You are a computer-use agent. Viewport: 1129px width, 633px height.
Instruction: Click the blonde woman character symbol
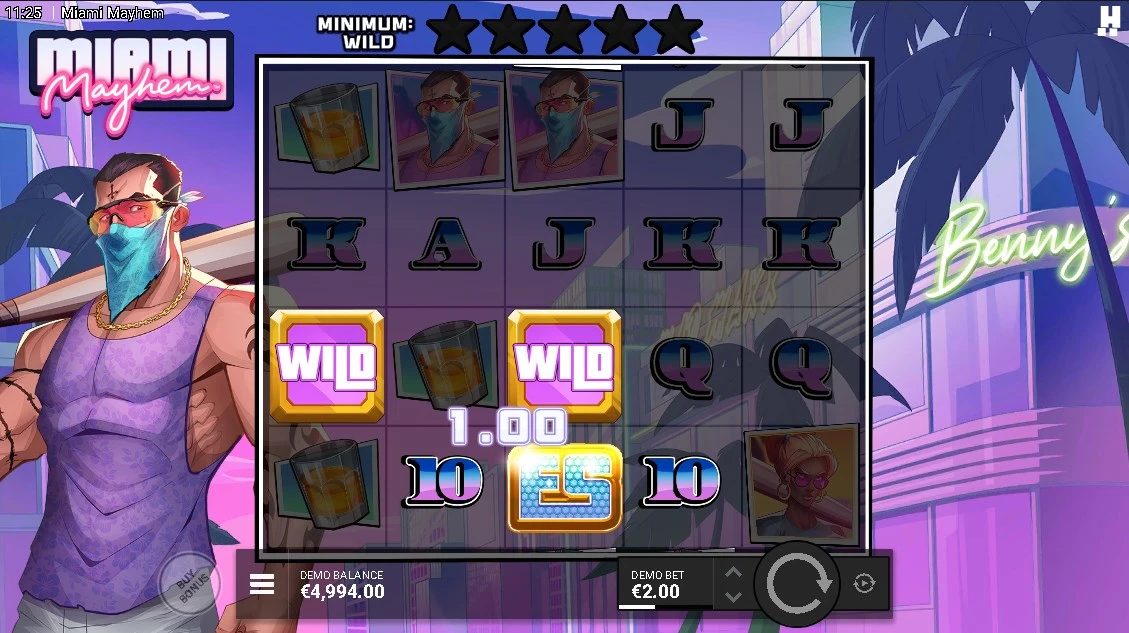coord(802,482)
